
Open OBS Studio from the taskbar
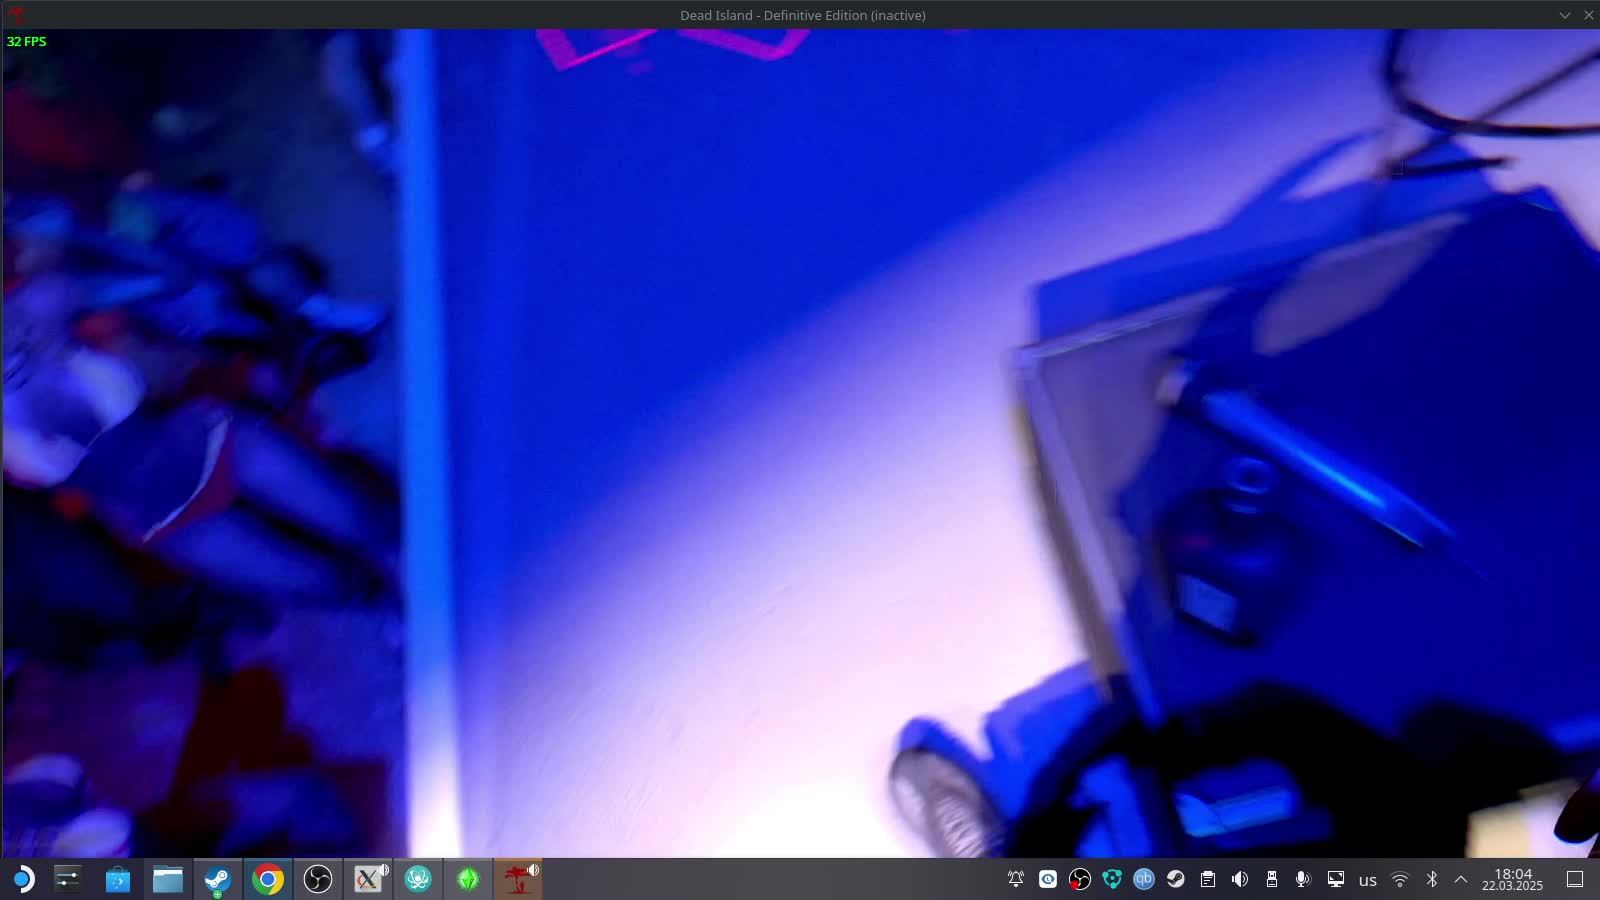tap(318, 880)
